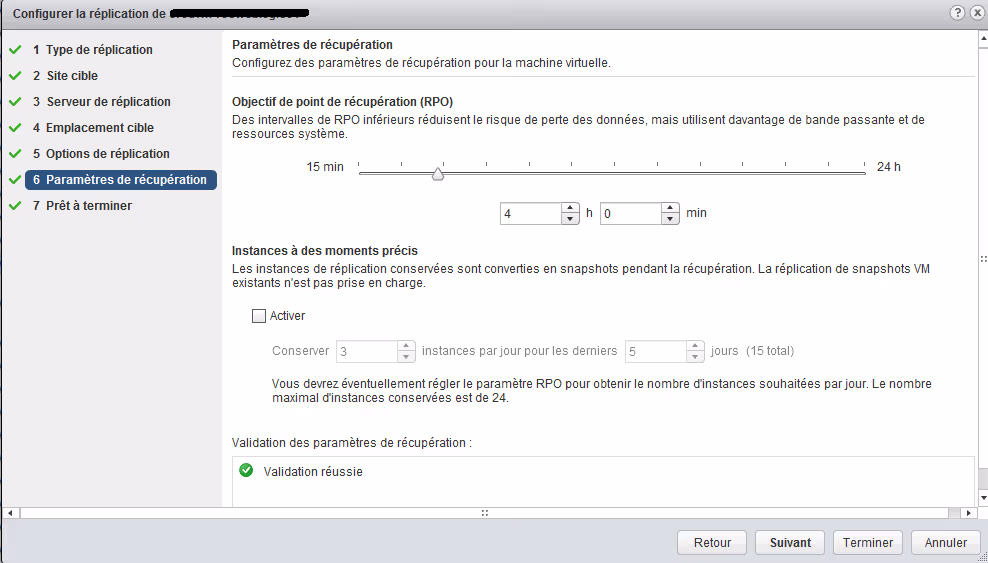Close the replication configuration dialog

pyautogui.click(x=975, y=12)
